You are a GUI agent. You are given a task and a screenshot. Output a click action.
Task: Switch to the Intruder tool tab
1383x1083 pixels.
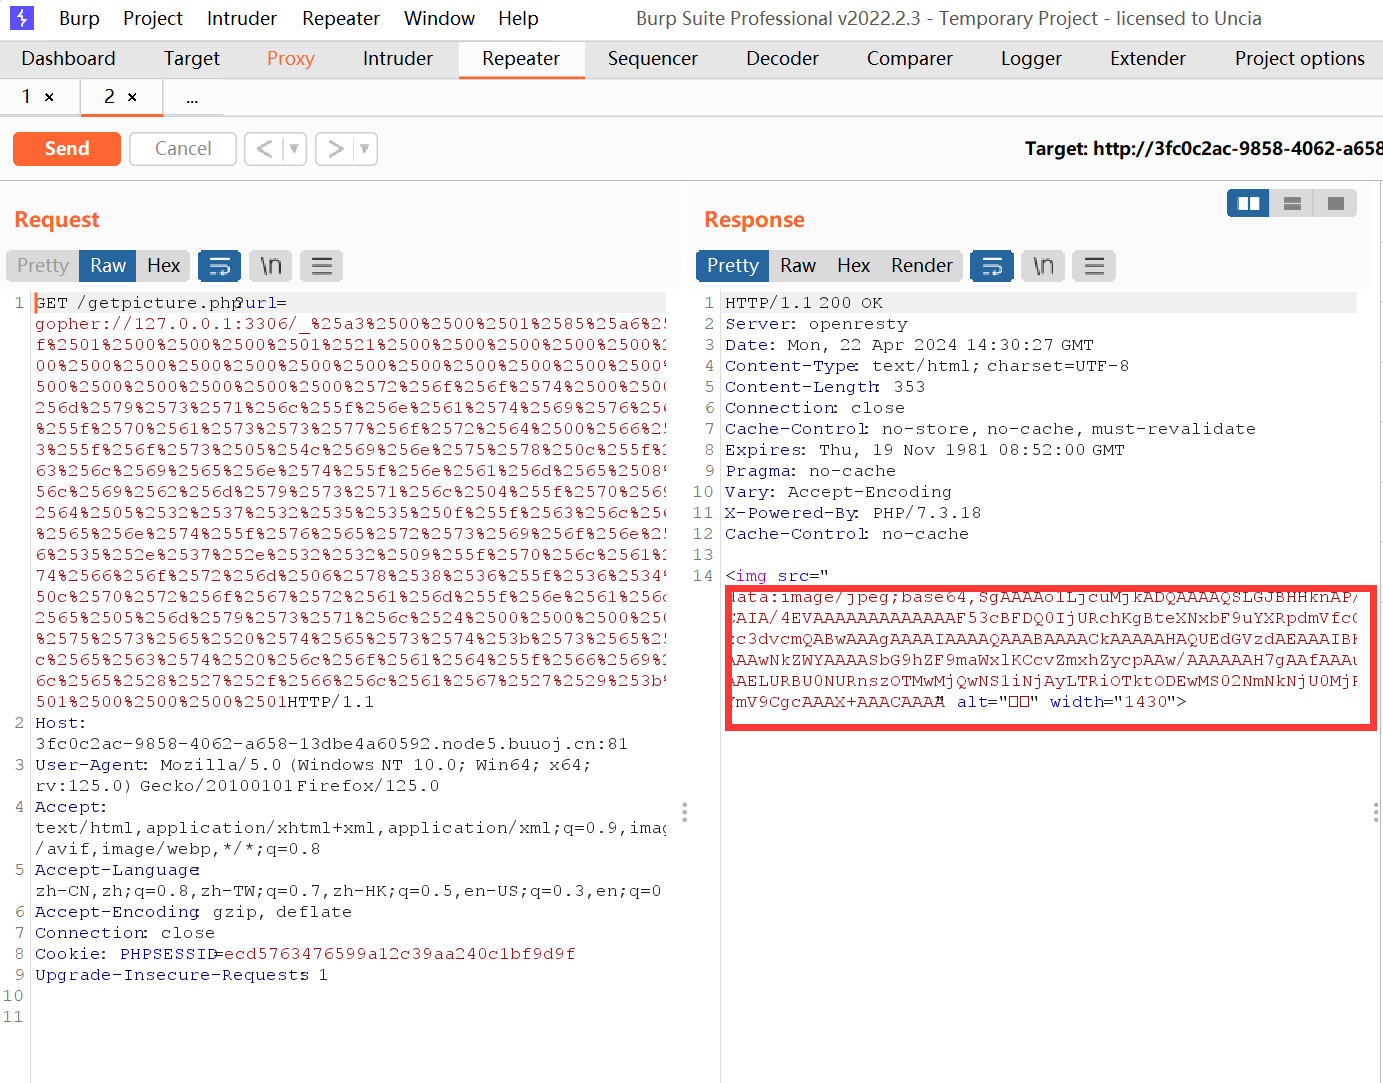[x=398, y=59]
